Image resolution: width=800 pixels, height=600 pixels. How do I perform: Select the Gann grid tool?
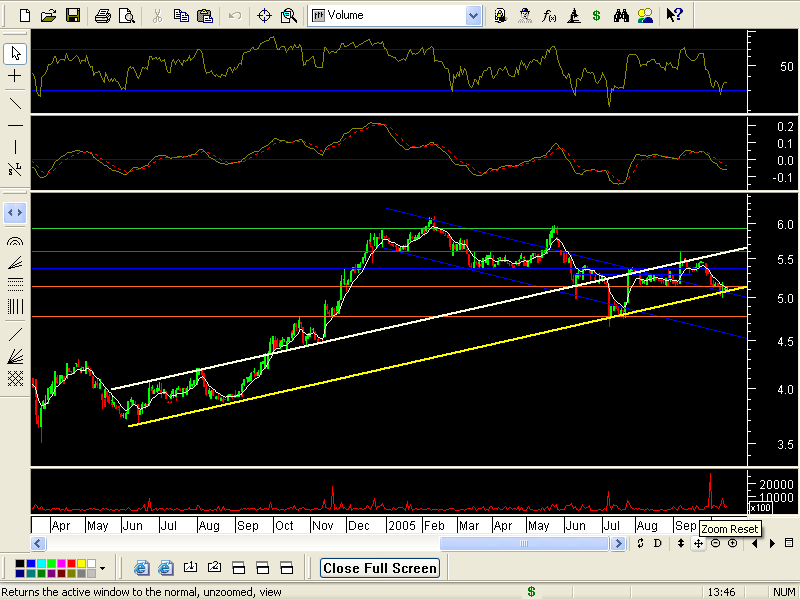(15, 378)
